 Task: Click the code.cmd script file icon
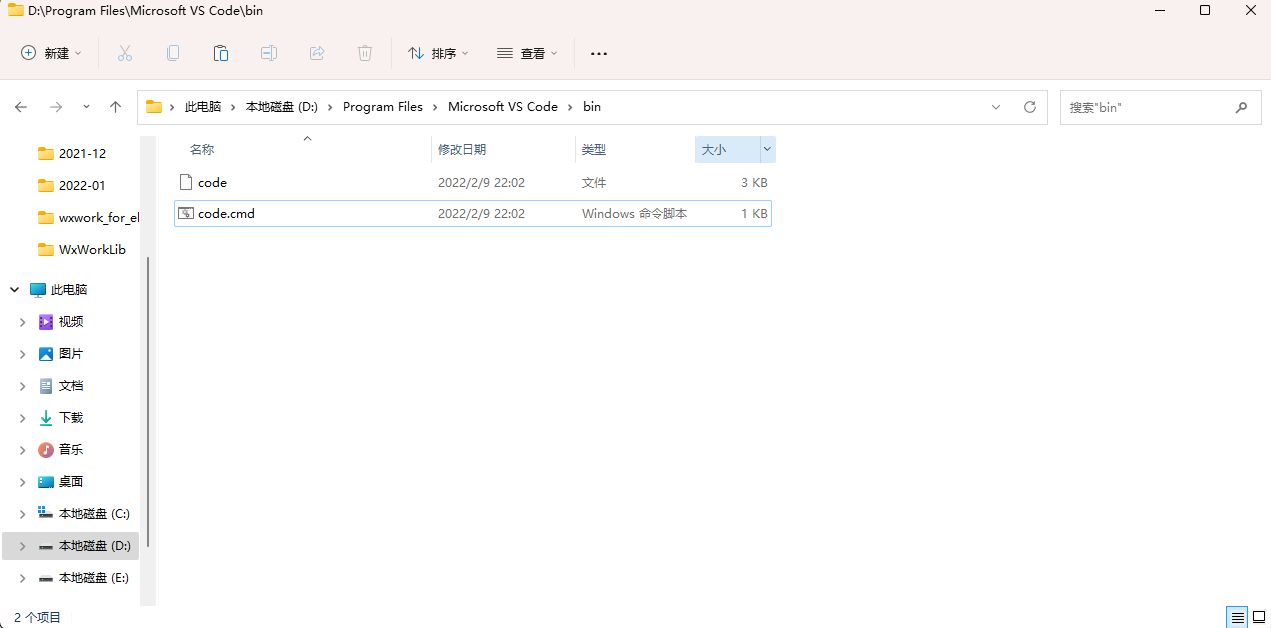[x=185, y=213]
